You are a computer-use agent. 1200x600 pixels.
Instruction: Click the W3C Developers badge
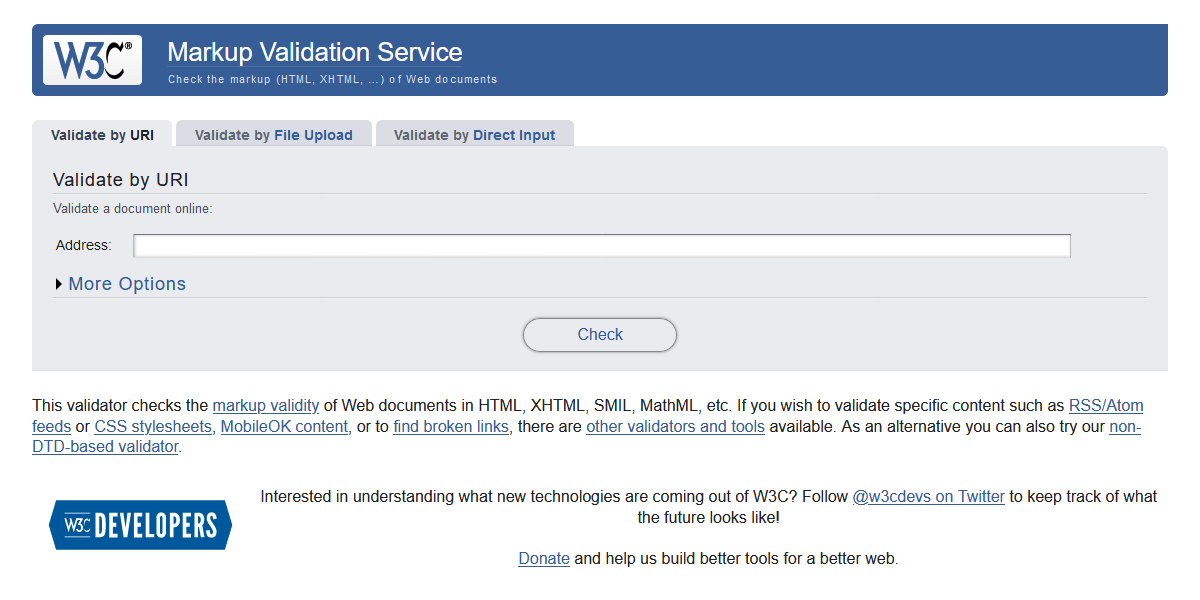tap(140, 524)
